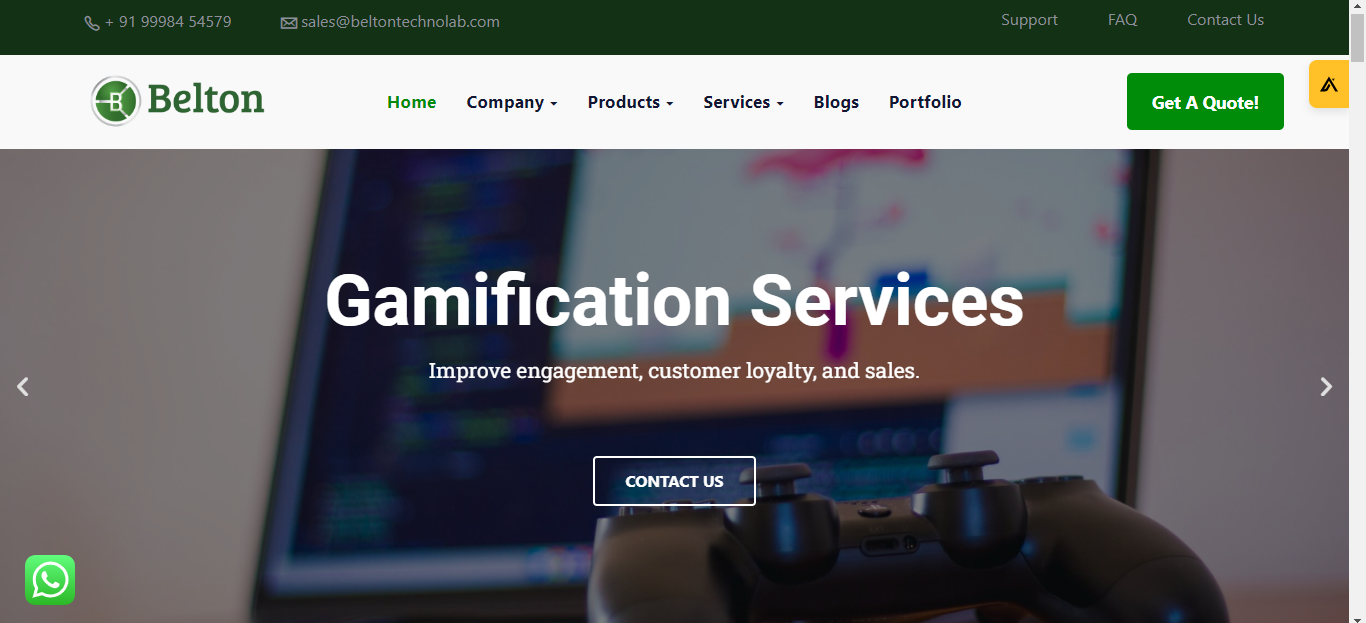
Task: Expand the Products dropdown menu
Action: pos(631,102)
